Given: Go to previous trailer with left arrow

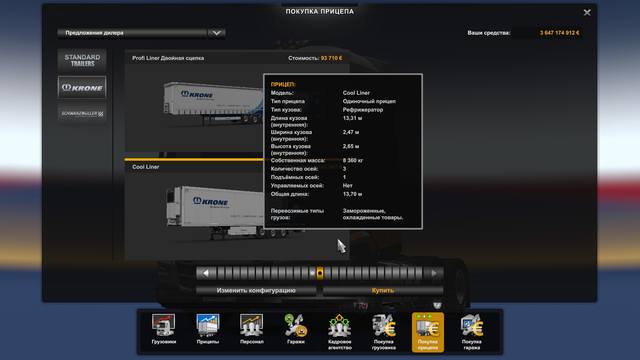Looking at the screenshot, I should (205, 273).
